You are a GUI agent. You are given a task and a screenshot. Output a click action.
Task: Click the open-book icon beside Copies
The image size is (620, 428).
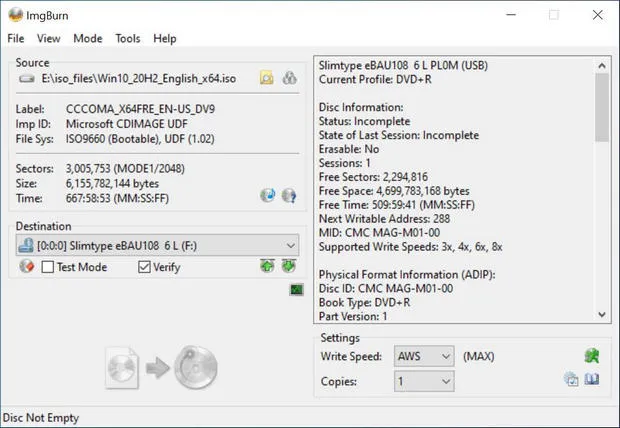tap(592, 379)
